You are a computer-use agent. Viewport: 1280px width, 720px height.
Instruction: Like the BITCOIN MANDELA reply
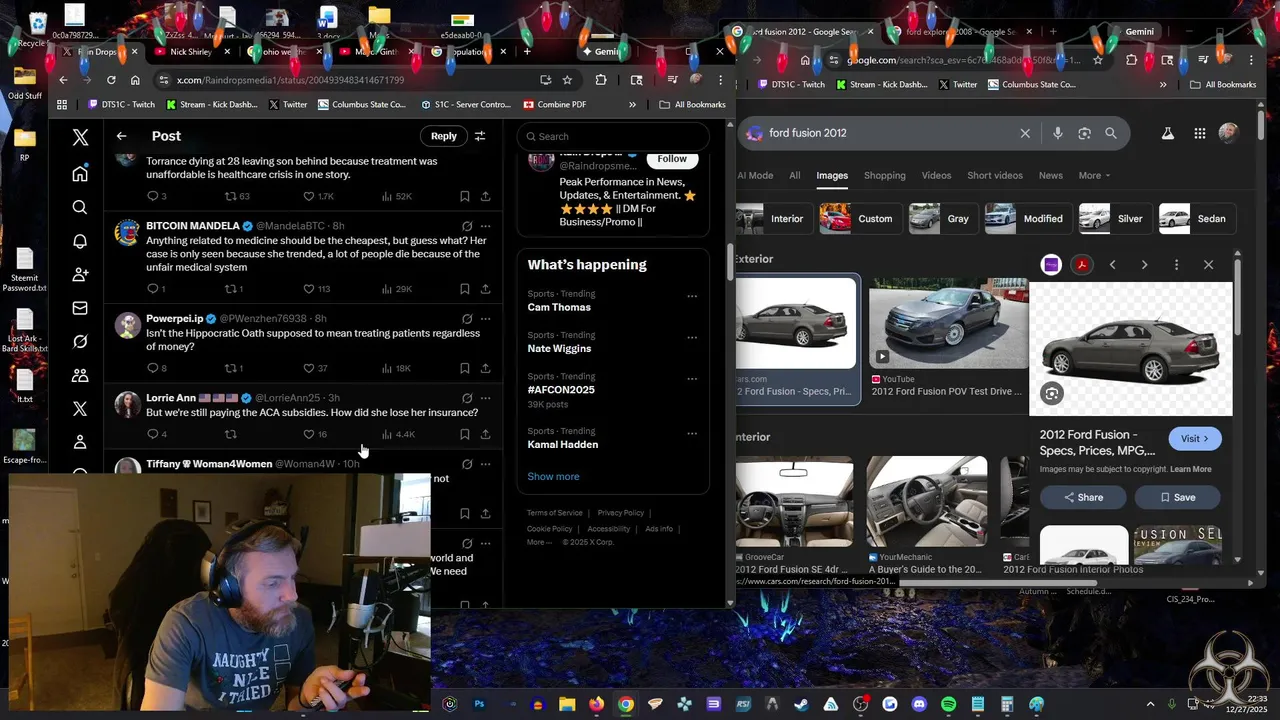click(x=309, y=289)
